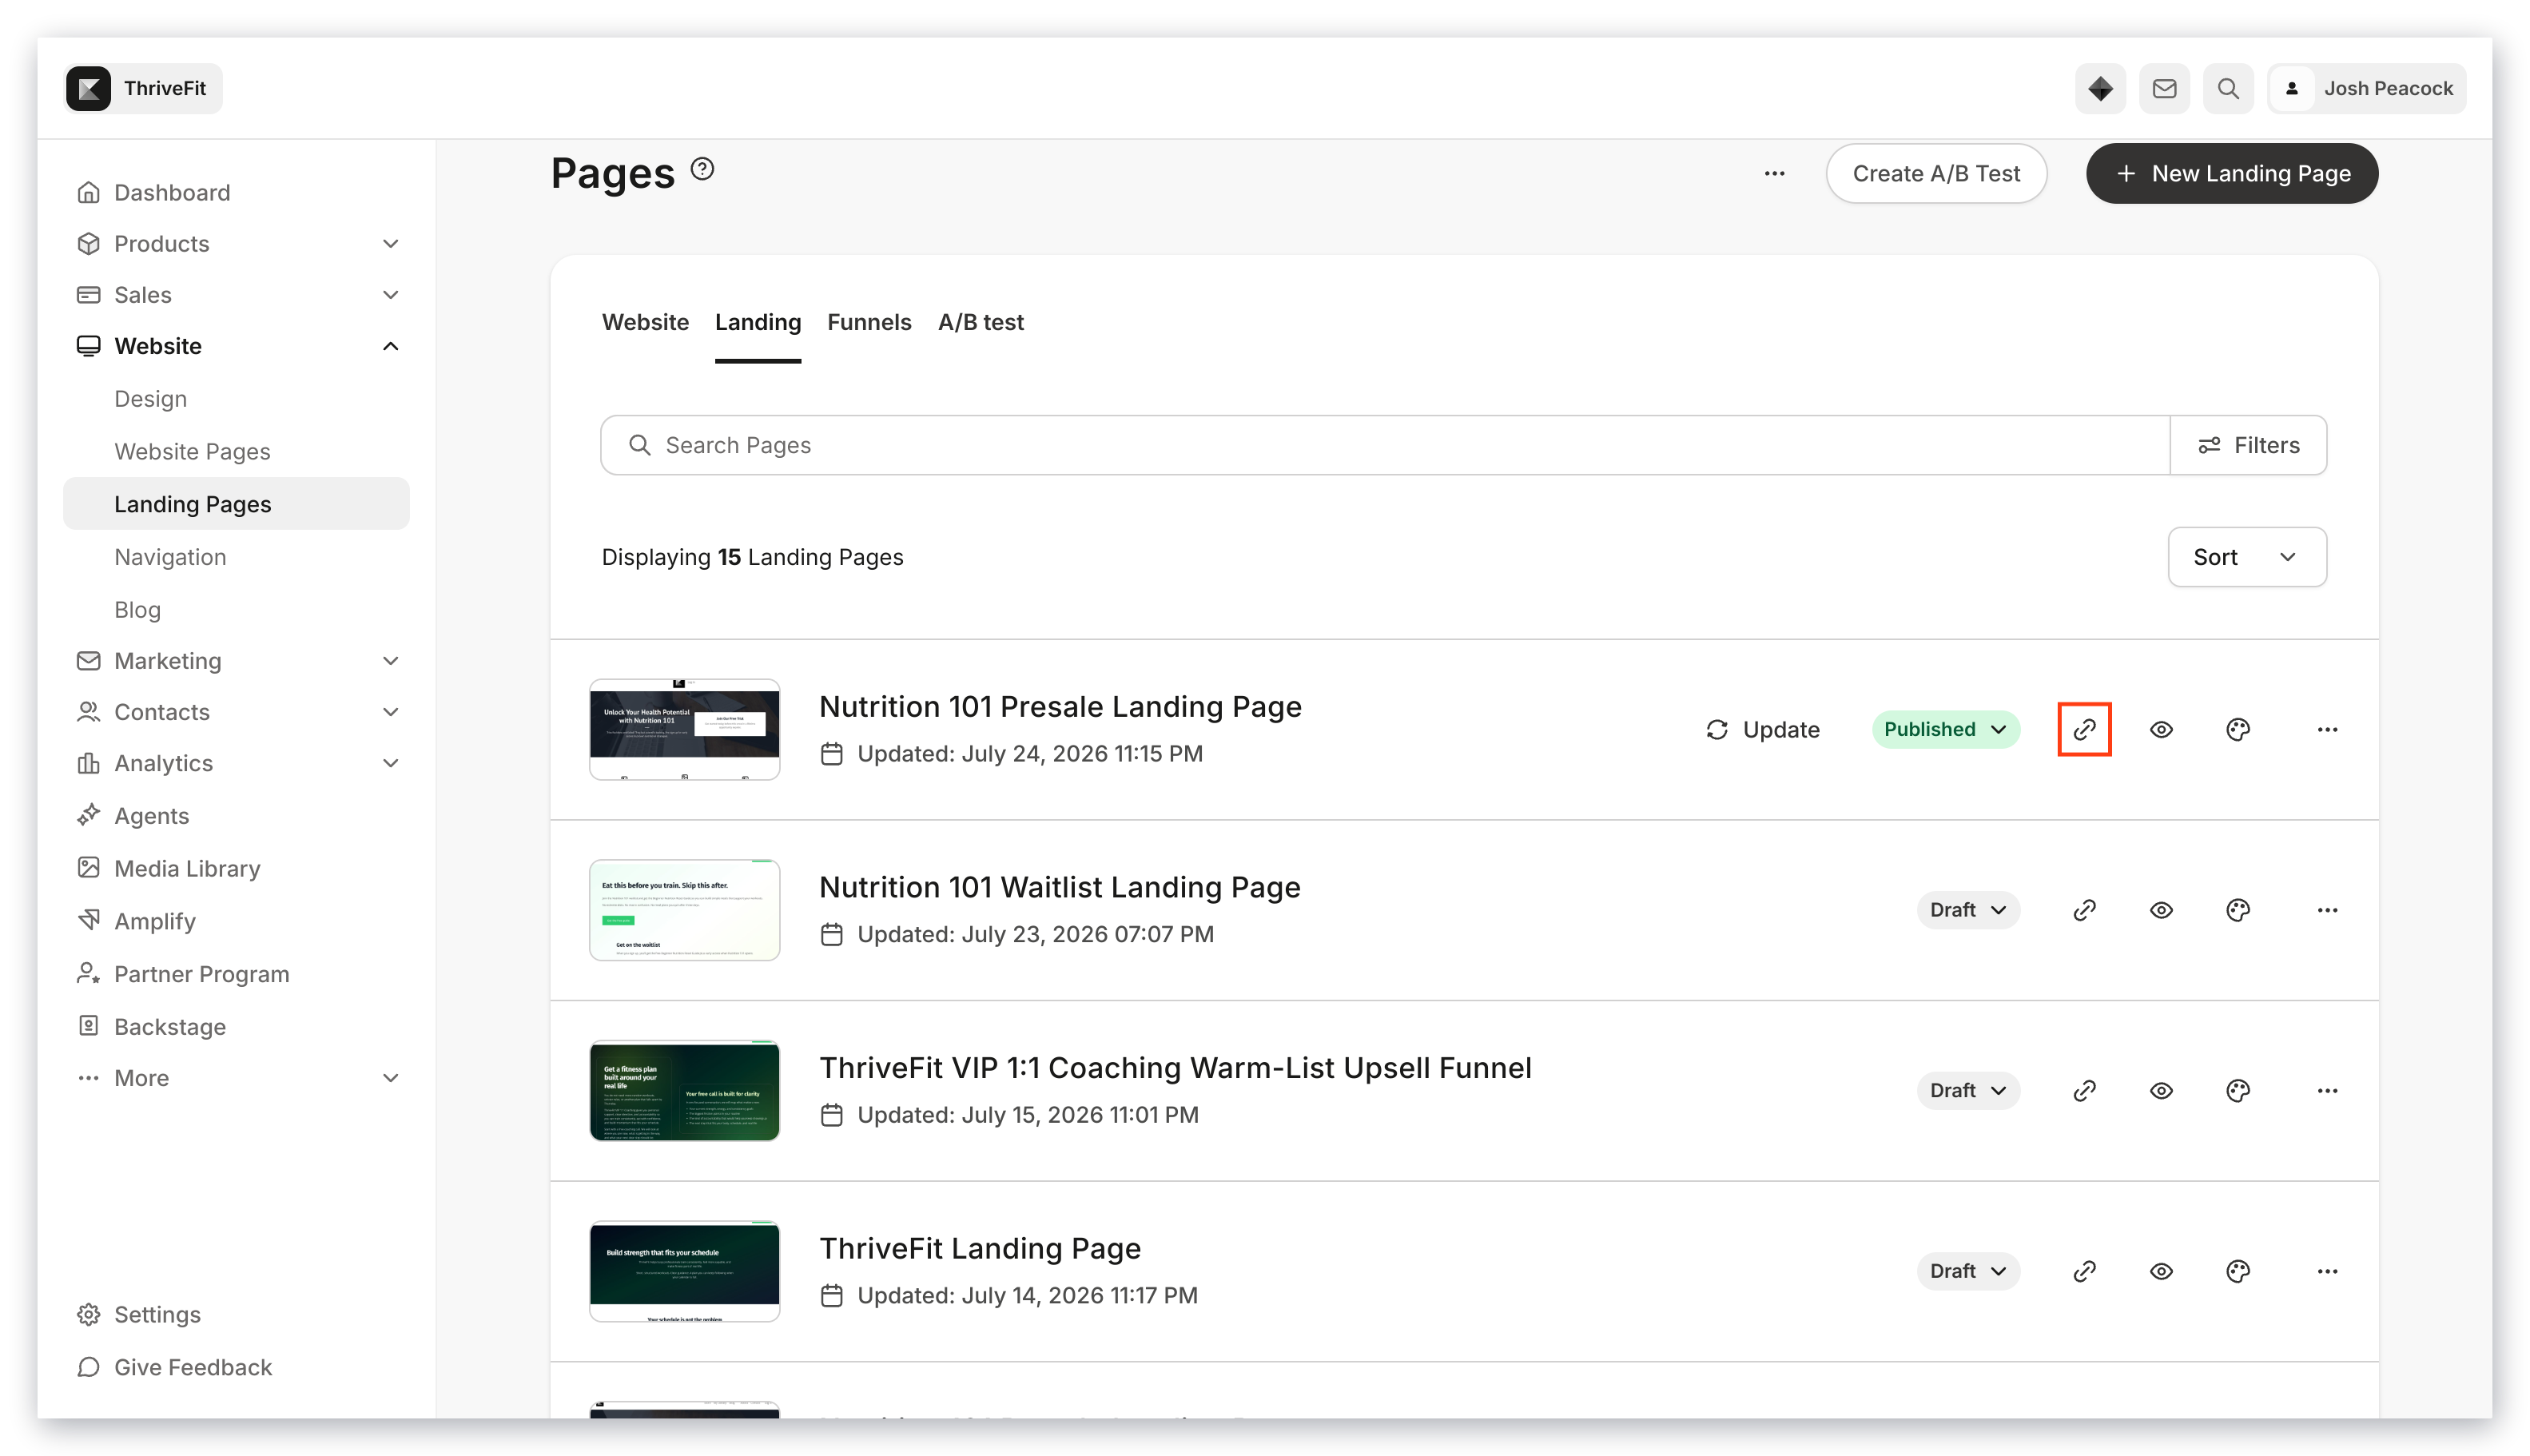The height and width of the screenshot is (1456, 2530).
Task: Open the ThriveFit VIP Coaching funnel thumbnail
Action: tap(684, 1090)
